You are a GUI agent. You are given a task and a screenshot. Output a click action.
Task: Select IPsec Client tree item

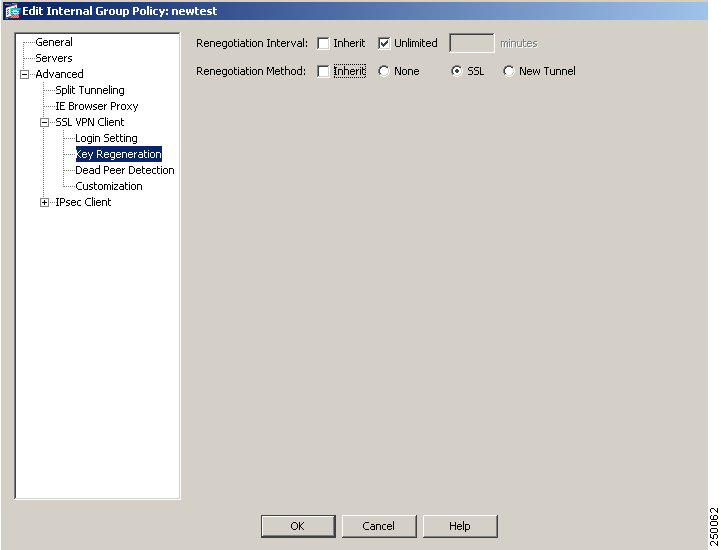(83, 202)
